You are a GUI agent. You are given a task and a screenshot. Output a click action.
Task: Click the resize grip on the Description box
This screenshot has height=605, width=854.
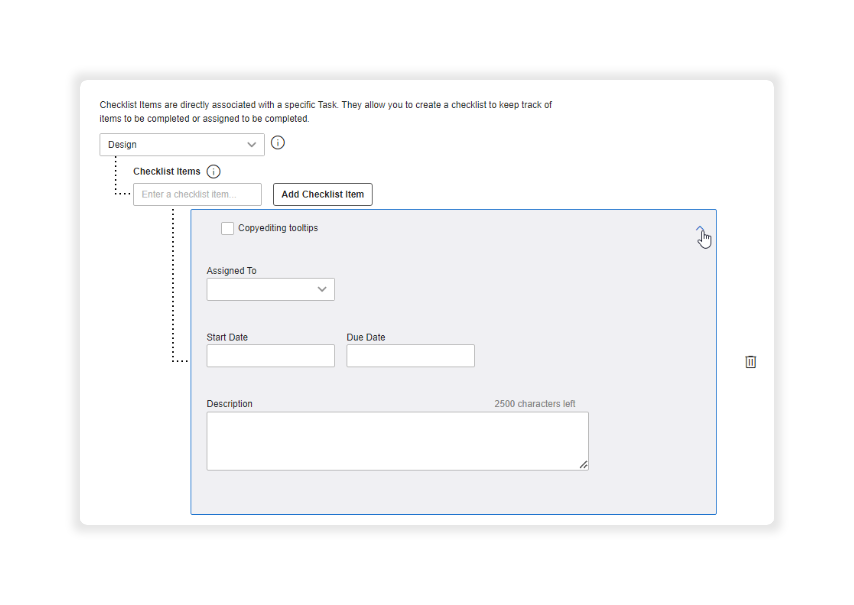pos(583,463)
